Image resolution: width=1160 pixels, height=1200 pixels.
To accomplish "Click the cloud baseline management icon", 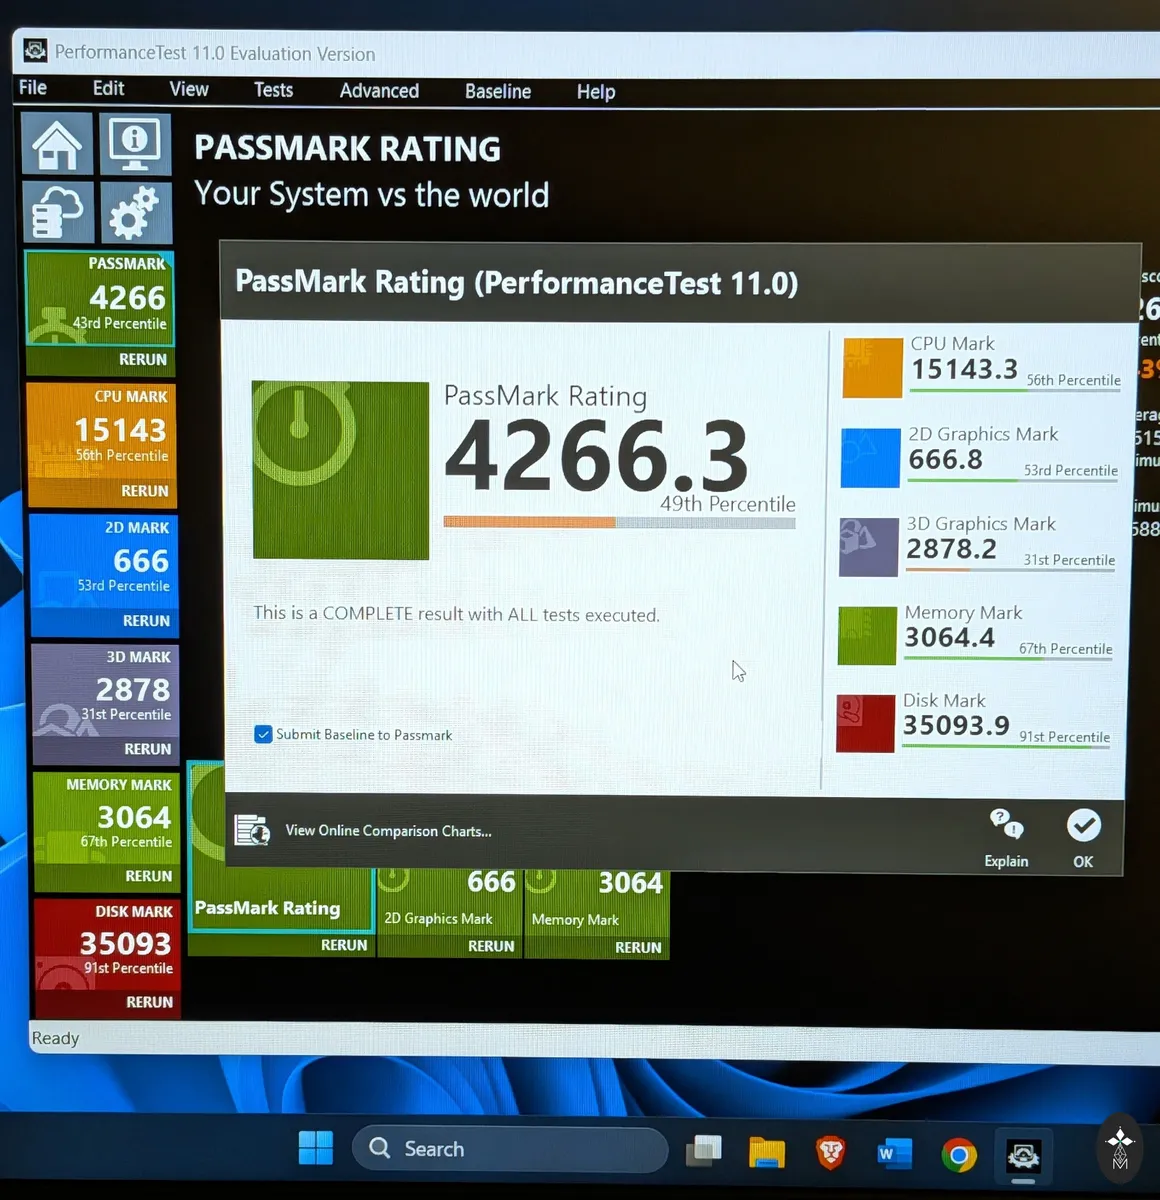I will tap(58, 211).
